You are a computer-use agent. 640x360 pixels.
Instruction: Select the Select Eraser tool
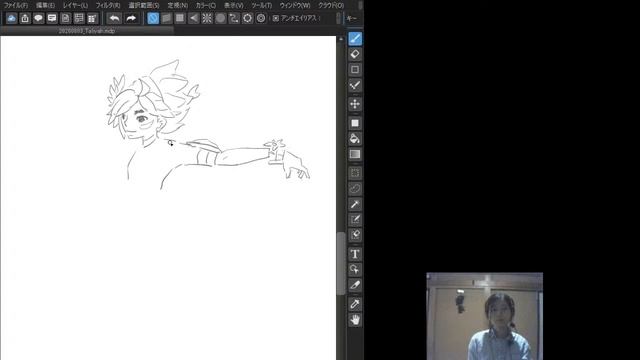(x=355, y=235)
